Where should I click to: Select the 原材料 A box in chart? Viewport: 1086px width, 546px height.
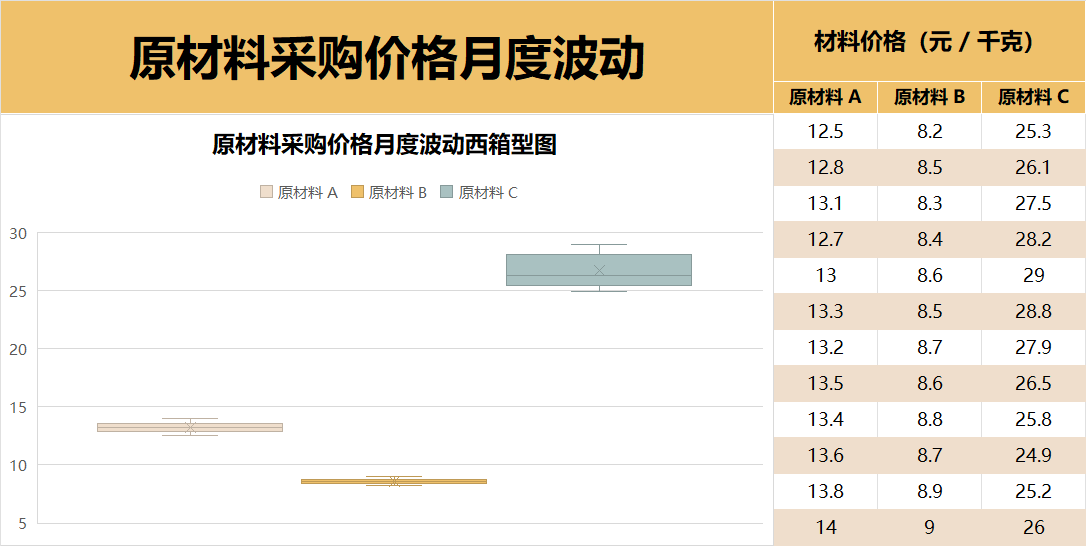click(190, 428)
